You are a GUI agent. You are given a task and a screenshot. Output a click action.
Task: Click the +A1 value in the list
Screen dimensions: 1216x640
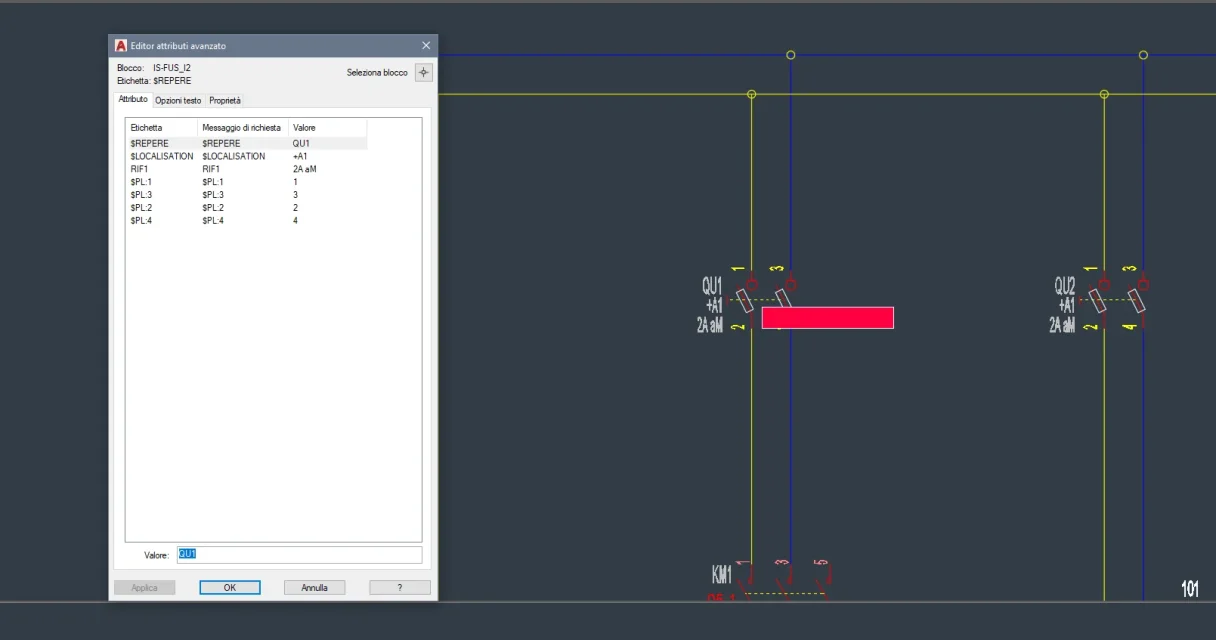point(300,156)
